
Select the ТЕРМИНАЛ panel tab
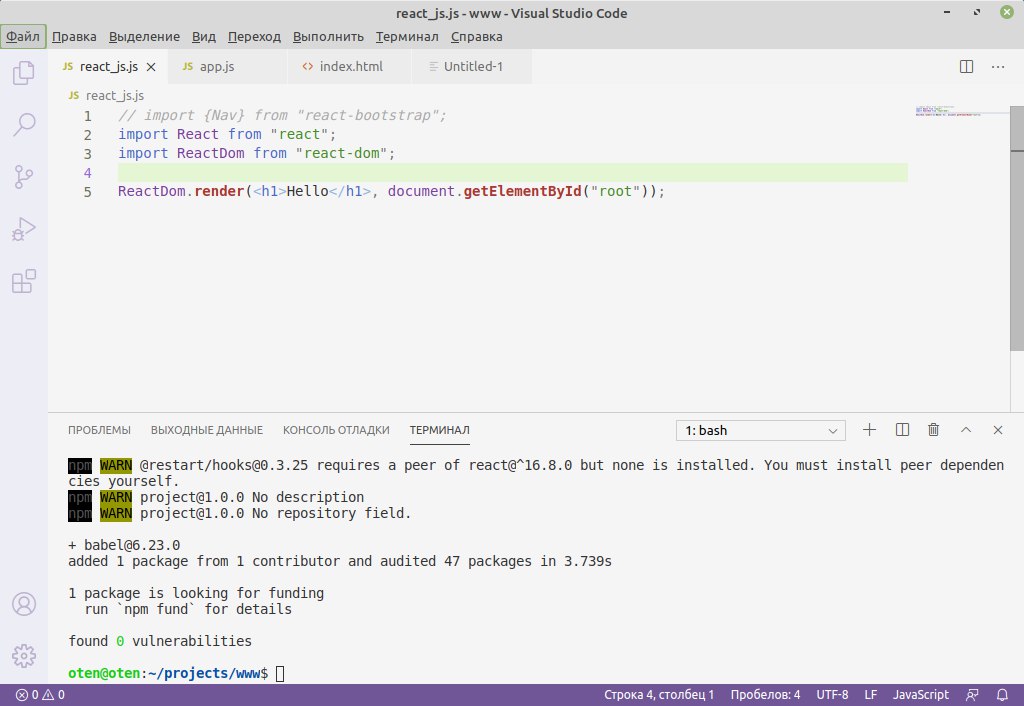[x=440, y=430]
